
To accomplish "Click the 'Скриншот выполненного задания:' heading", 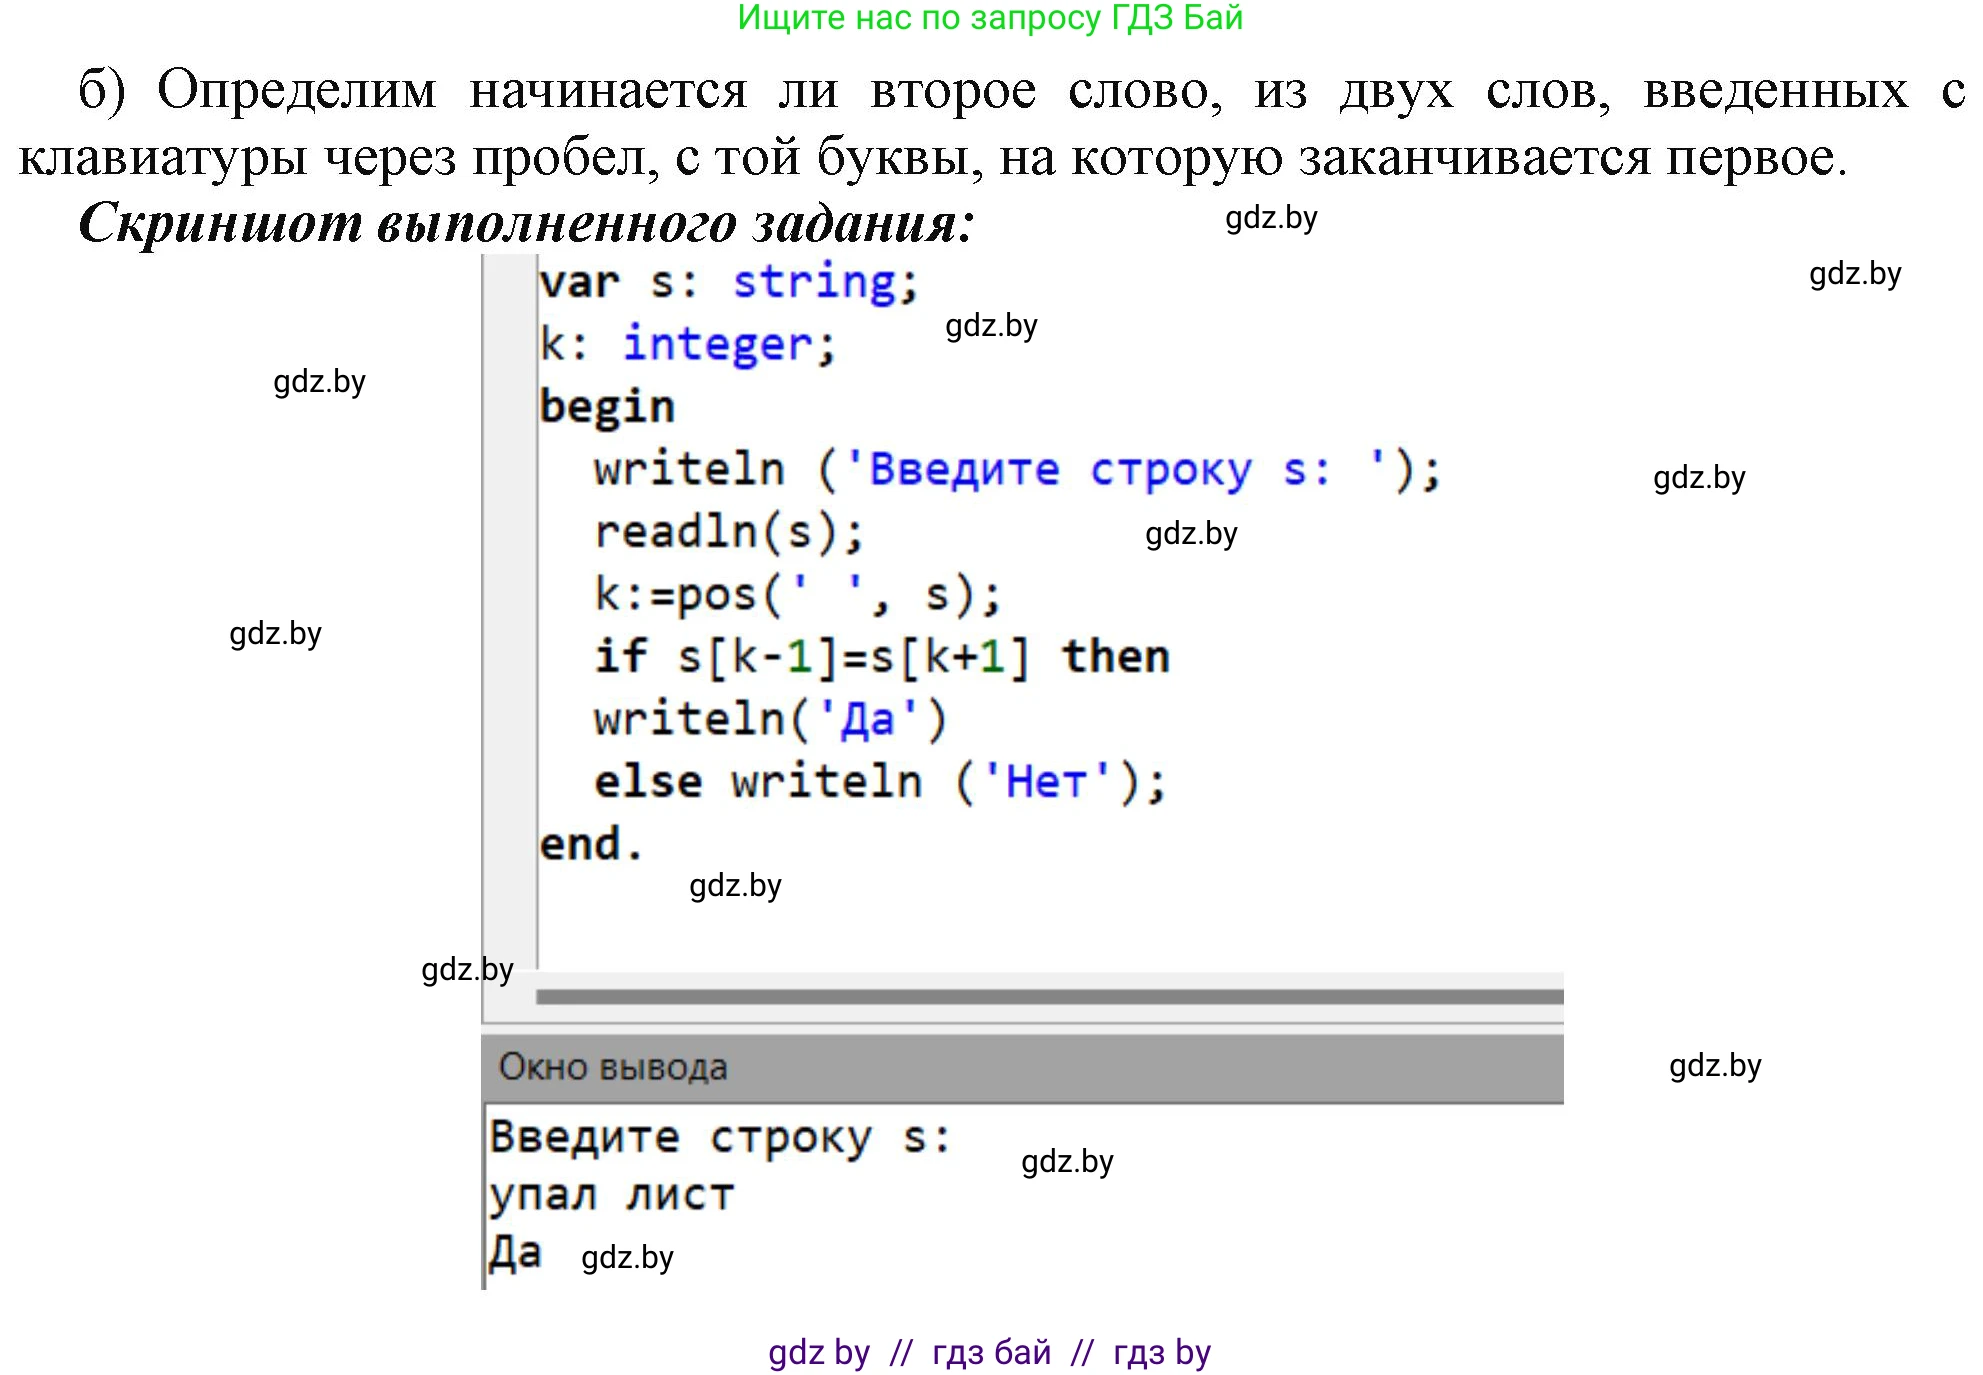I will tap(525, 222).
